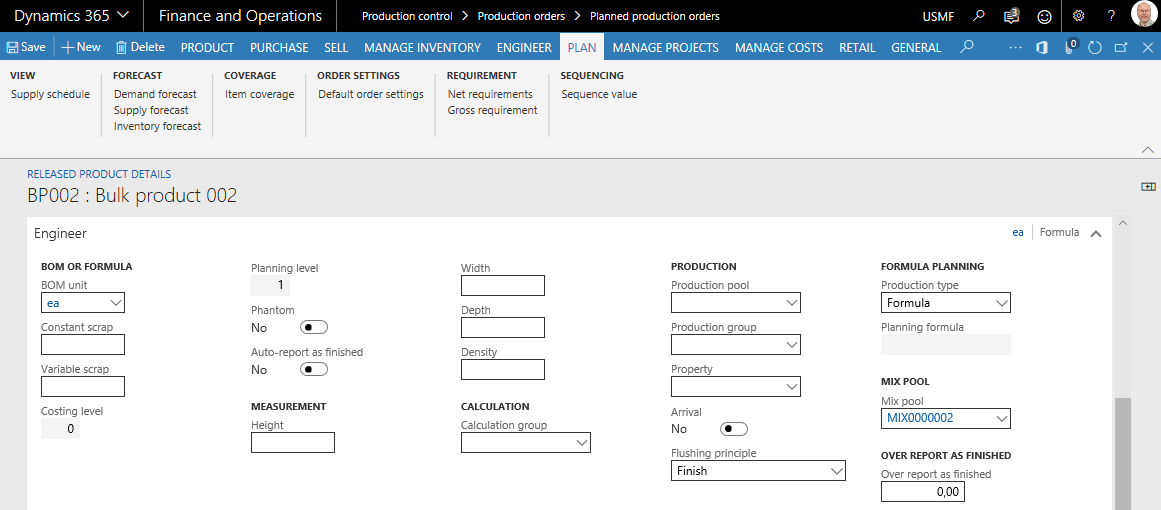1161x510 pixels.
Task: Switch to the GENERAL tab
Action: [x=916, y=47]
